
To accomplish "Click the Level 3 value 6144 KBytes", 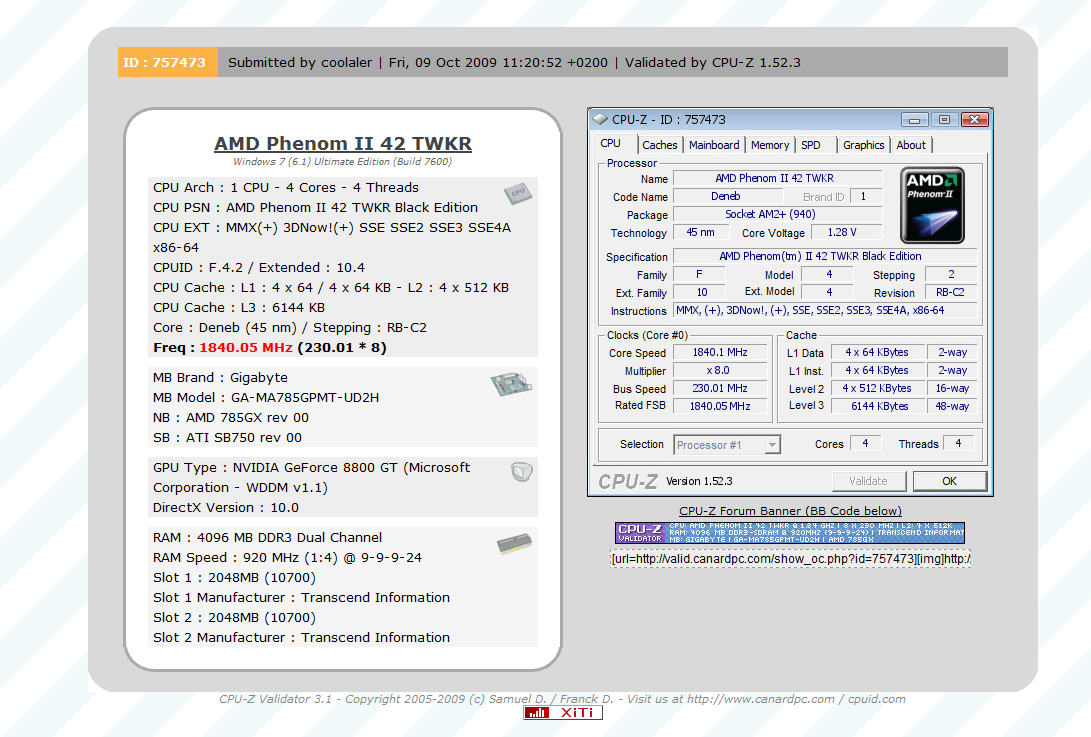I will (877, 406).
